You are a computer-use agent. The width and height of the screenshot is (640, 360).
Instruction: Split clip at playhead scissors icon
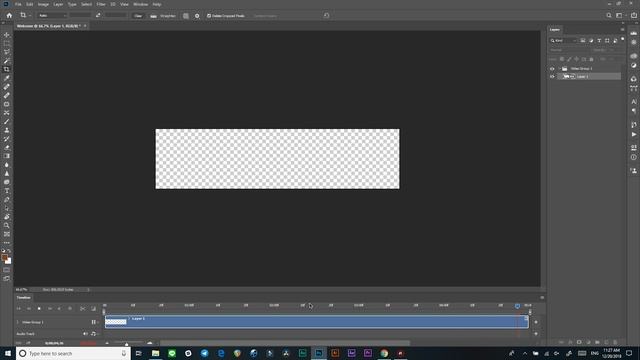tap(82, 309)
